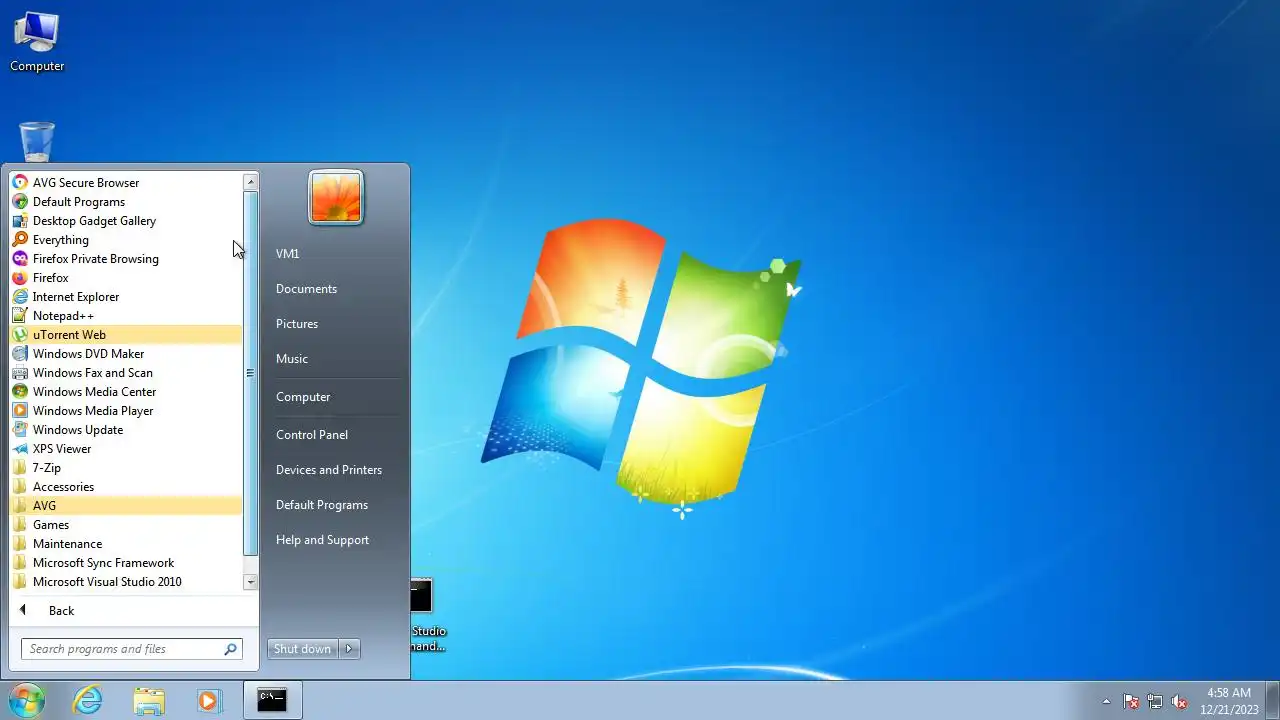
Task: Click the Search programs and files box
Action: click(131, 649)
